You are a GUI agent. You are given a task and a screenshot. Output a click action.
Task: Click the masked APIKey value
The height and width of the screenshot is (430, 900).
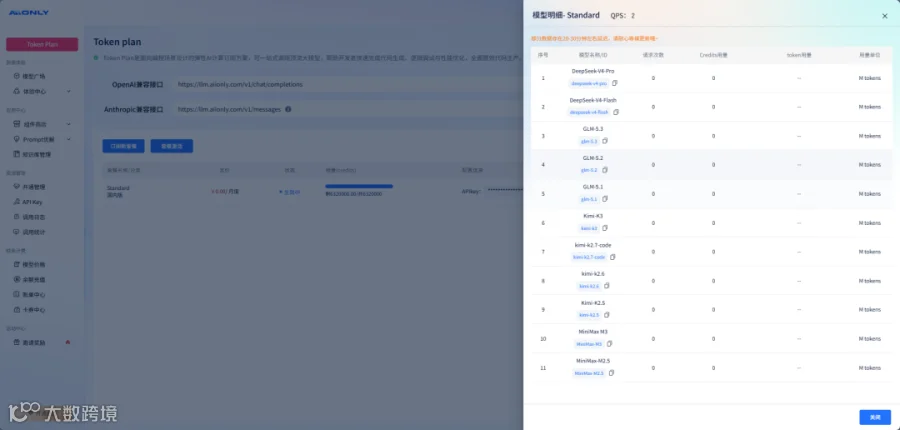[504, 191]
